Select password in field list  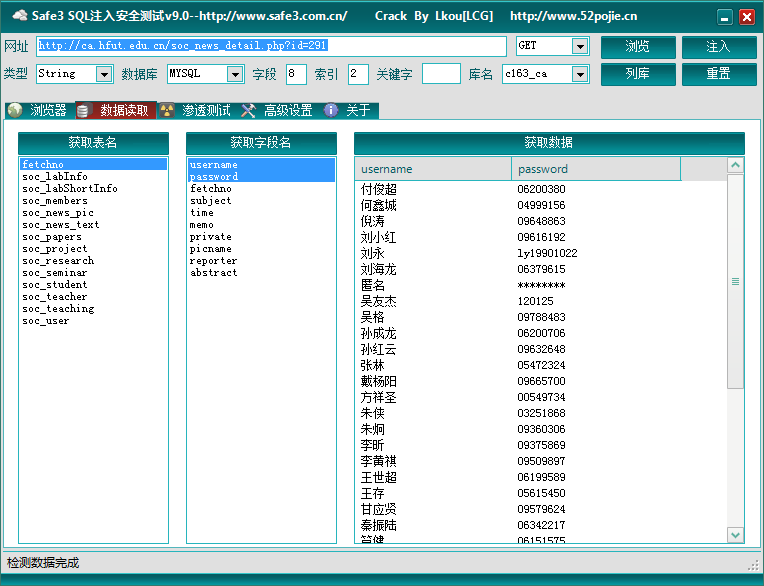[261, 176]
